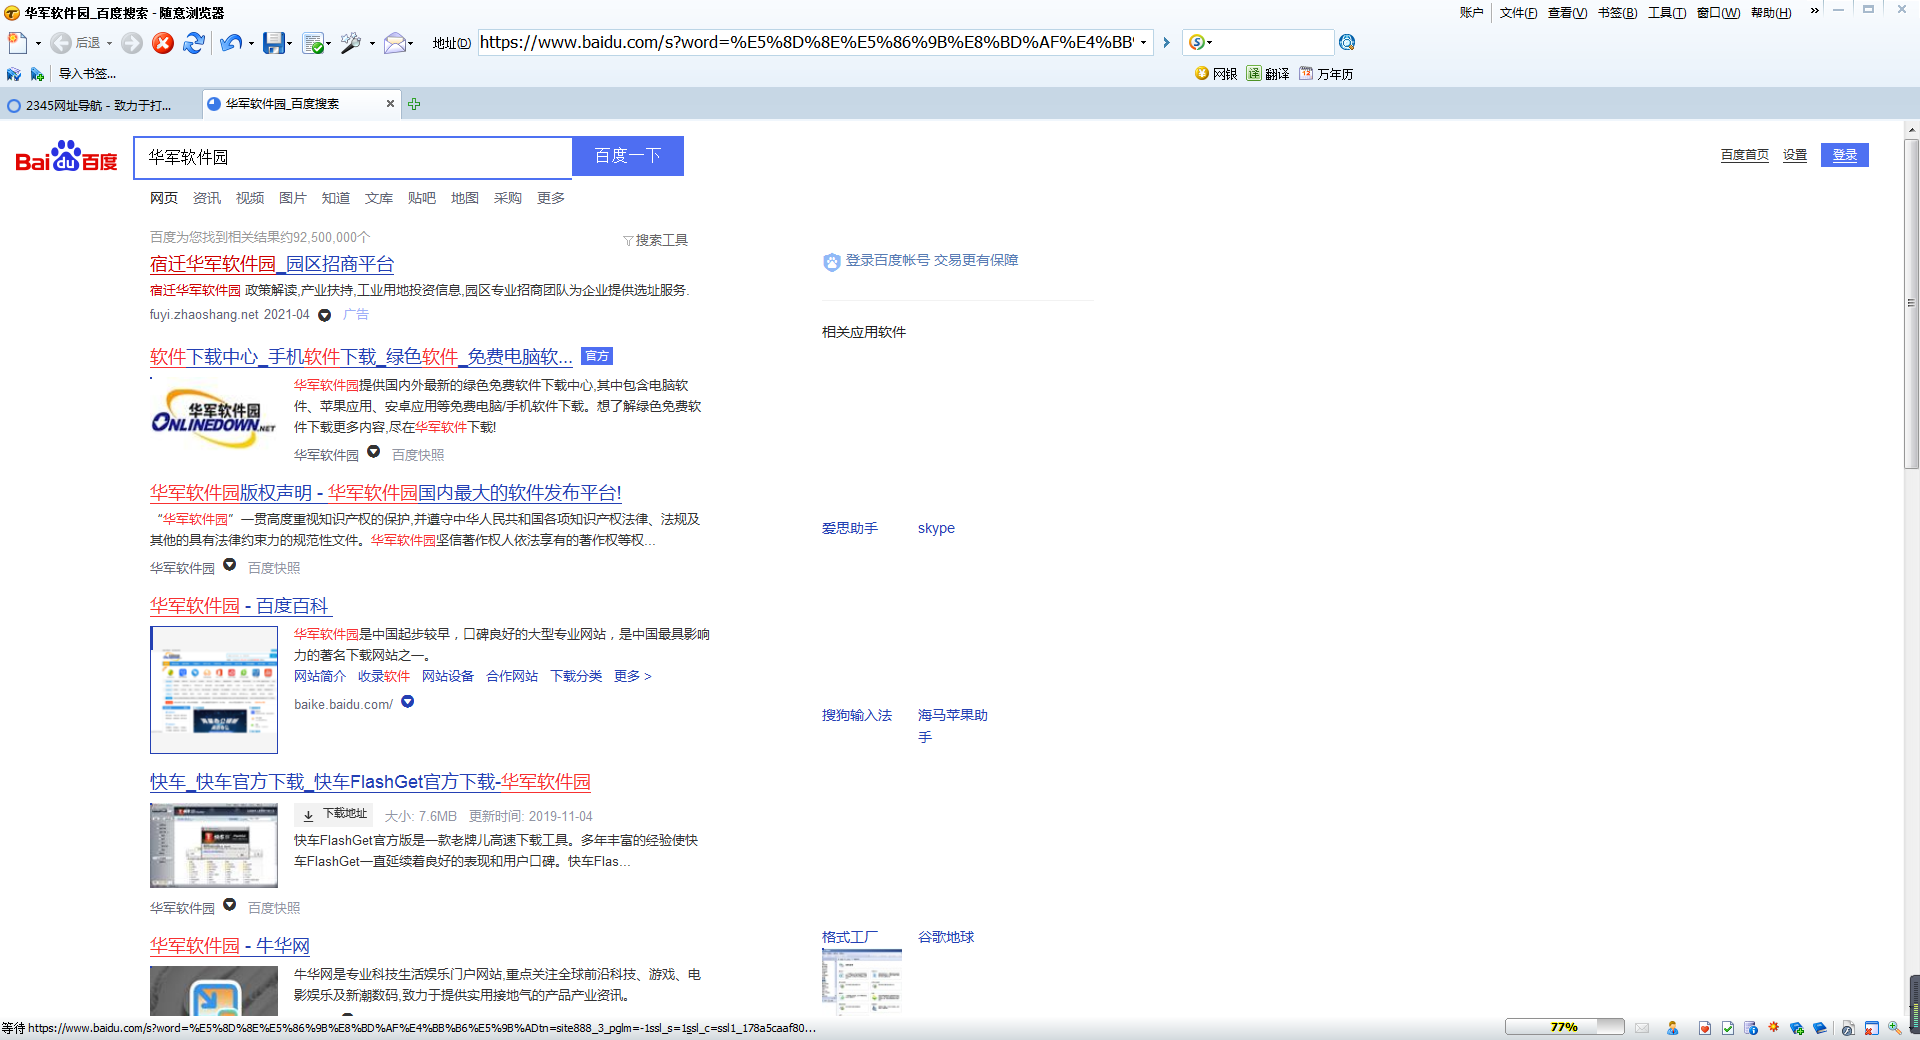This screenshot has width=1920, height=1040.
Task: Expand the back history dropdown arrow
Action: tap(109, 44)
